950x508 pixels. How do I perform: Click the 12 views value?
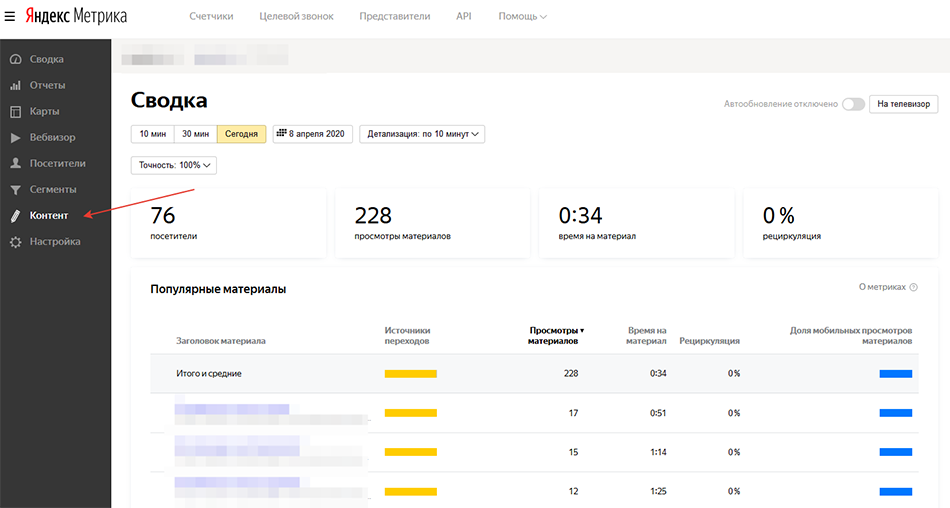coord(573,492)
